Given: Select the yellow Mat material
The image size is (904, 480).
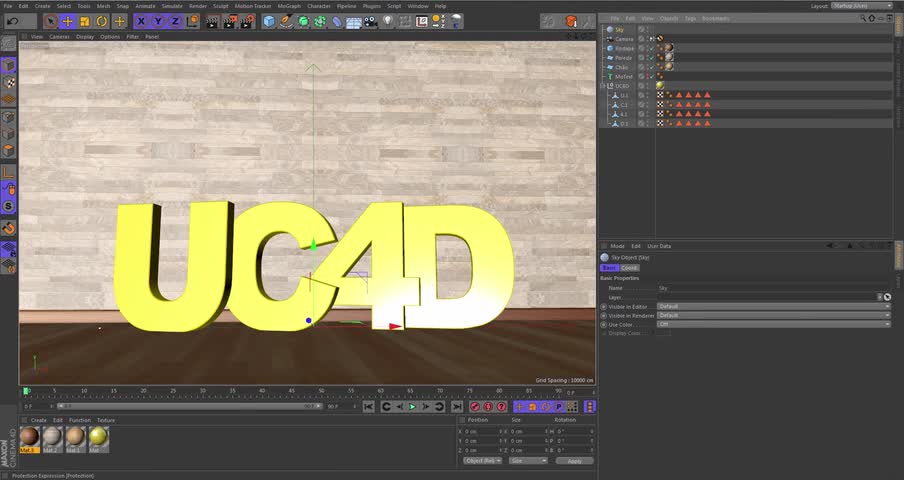Looking at the screenshot, I should (99, 440).
